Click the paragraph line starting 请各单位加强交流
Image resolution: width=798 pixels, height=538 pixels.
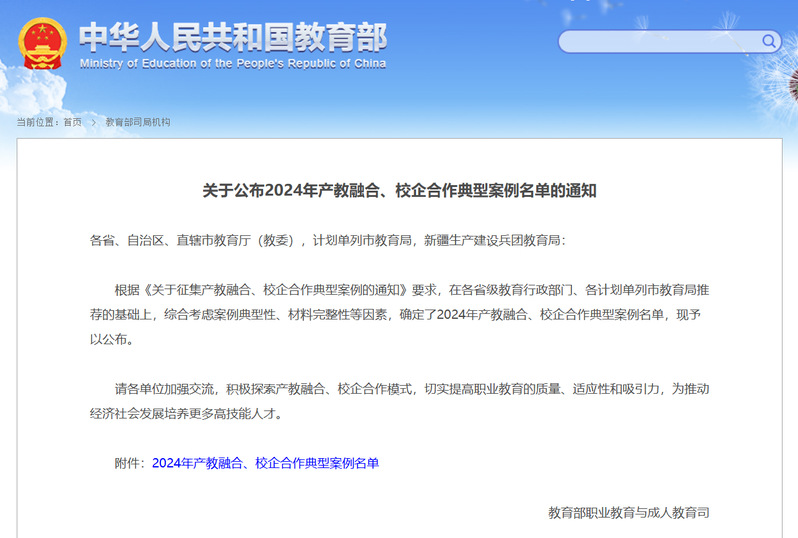pos(412,389)
